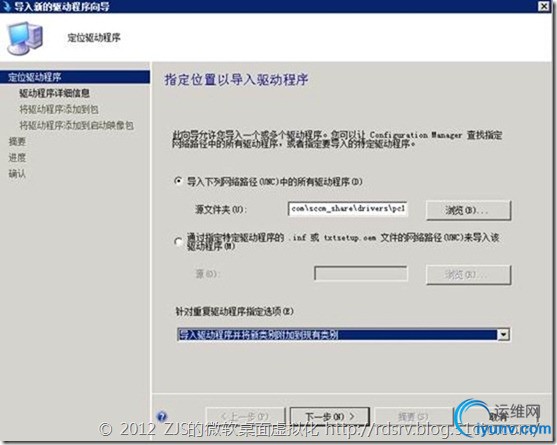Select radio for importing via .inf or txtsetup.oem file
Screen dimensions: 557x445
[178, 242]
